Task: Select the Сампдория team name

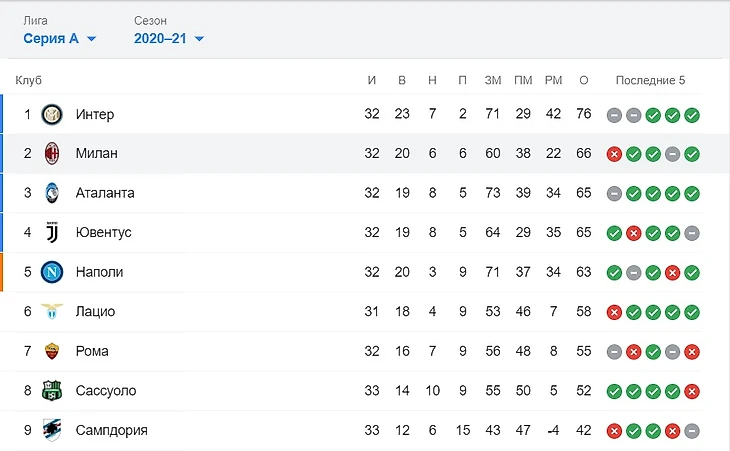Action: pyautogui.click(x=111, y=430)
